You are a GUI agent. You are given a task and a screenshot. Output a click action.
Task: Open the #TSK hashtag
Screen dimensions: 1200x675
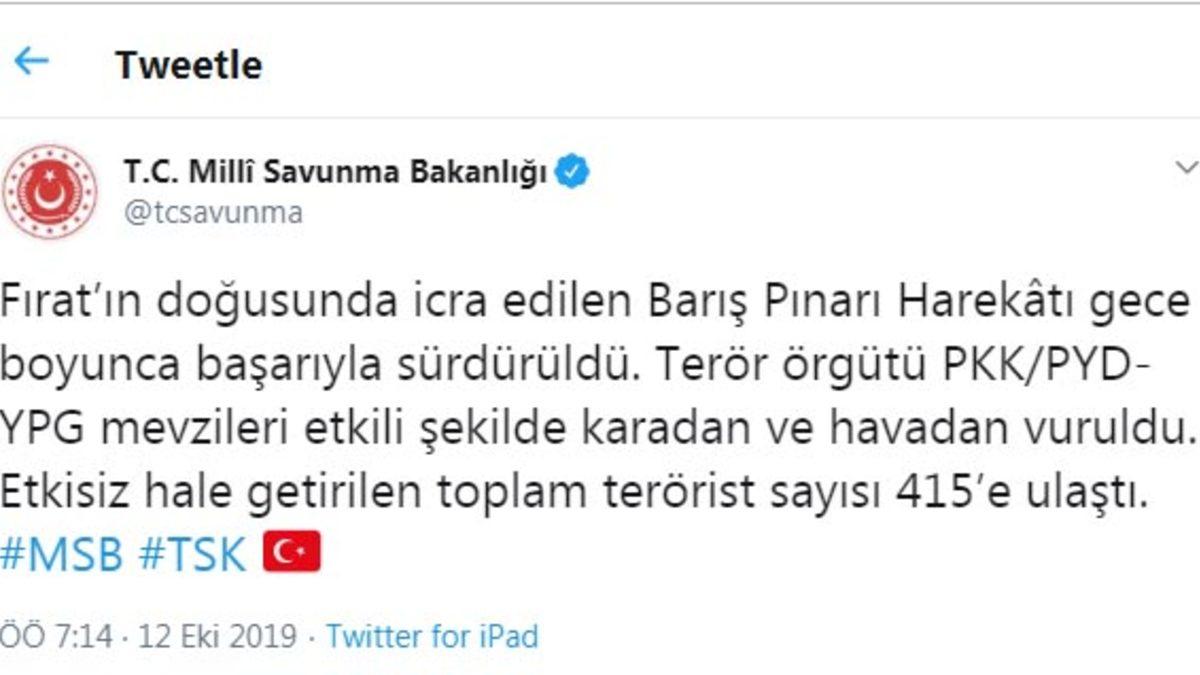(192, 555)
